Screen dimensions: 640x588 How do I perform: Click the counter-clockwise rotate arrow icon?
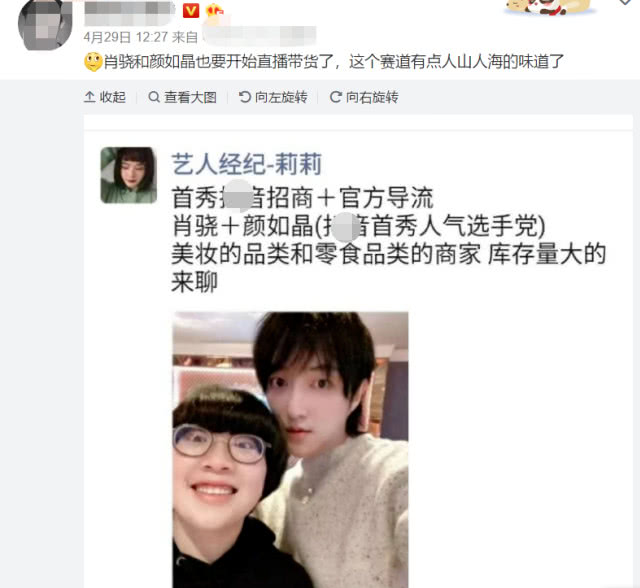click(x=244, y=97)
